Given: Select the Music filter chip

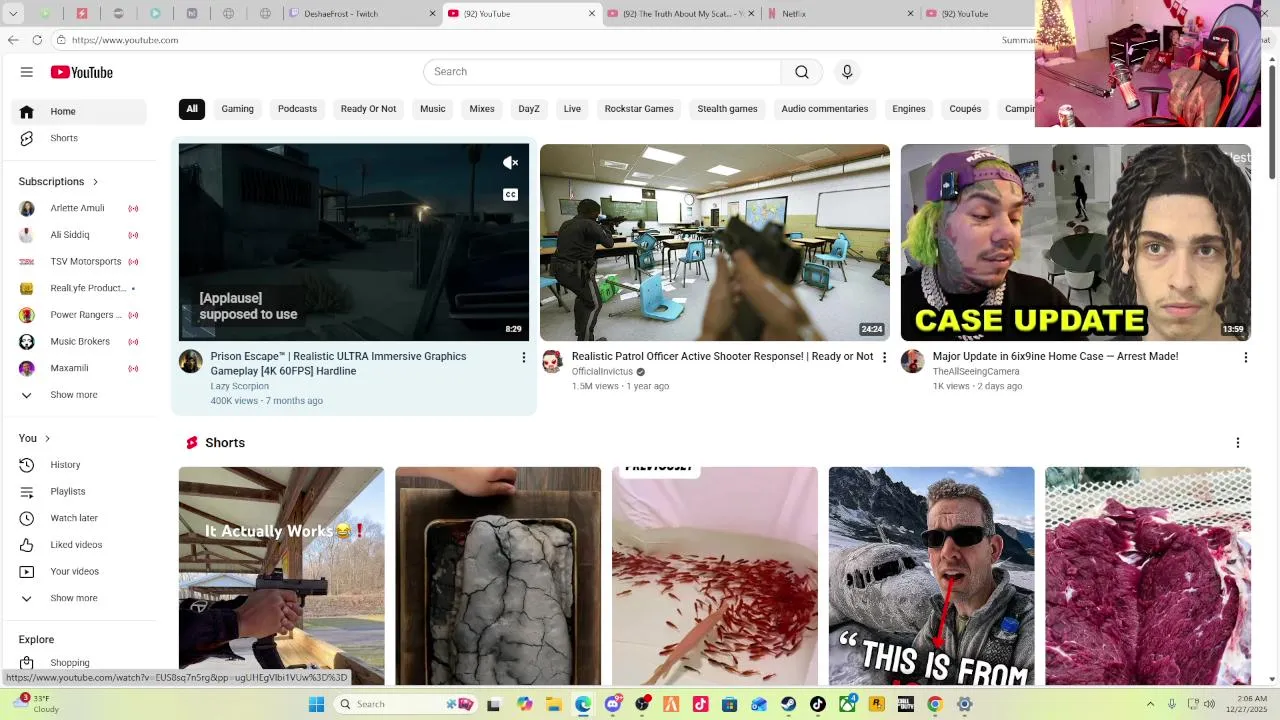Looking at the screenshot, I should pyautogui.click(x=433, y=109).
